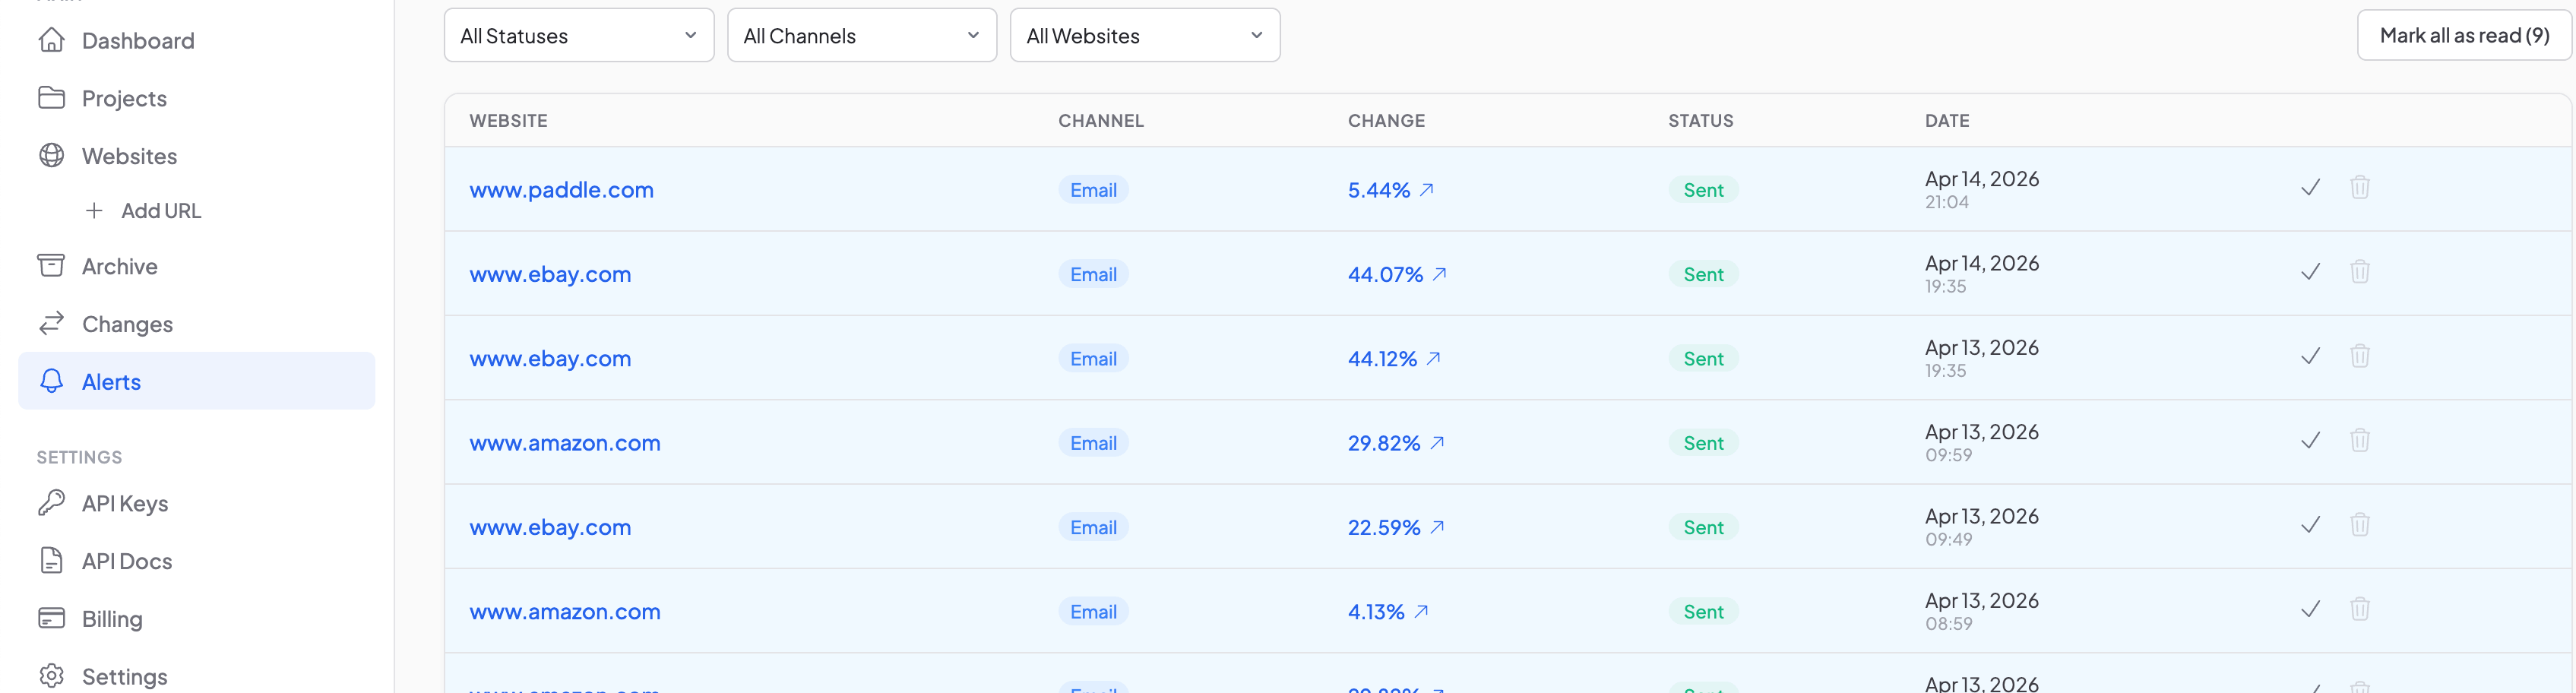This screenshot has width=2576, height=693.
Task: Delete the 22.59% ebay alert with trash icon
Action: pyautogui.click(x=2361, y=524)
